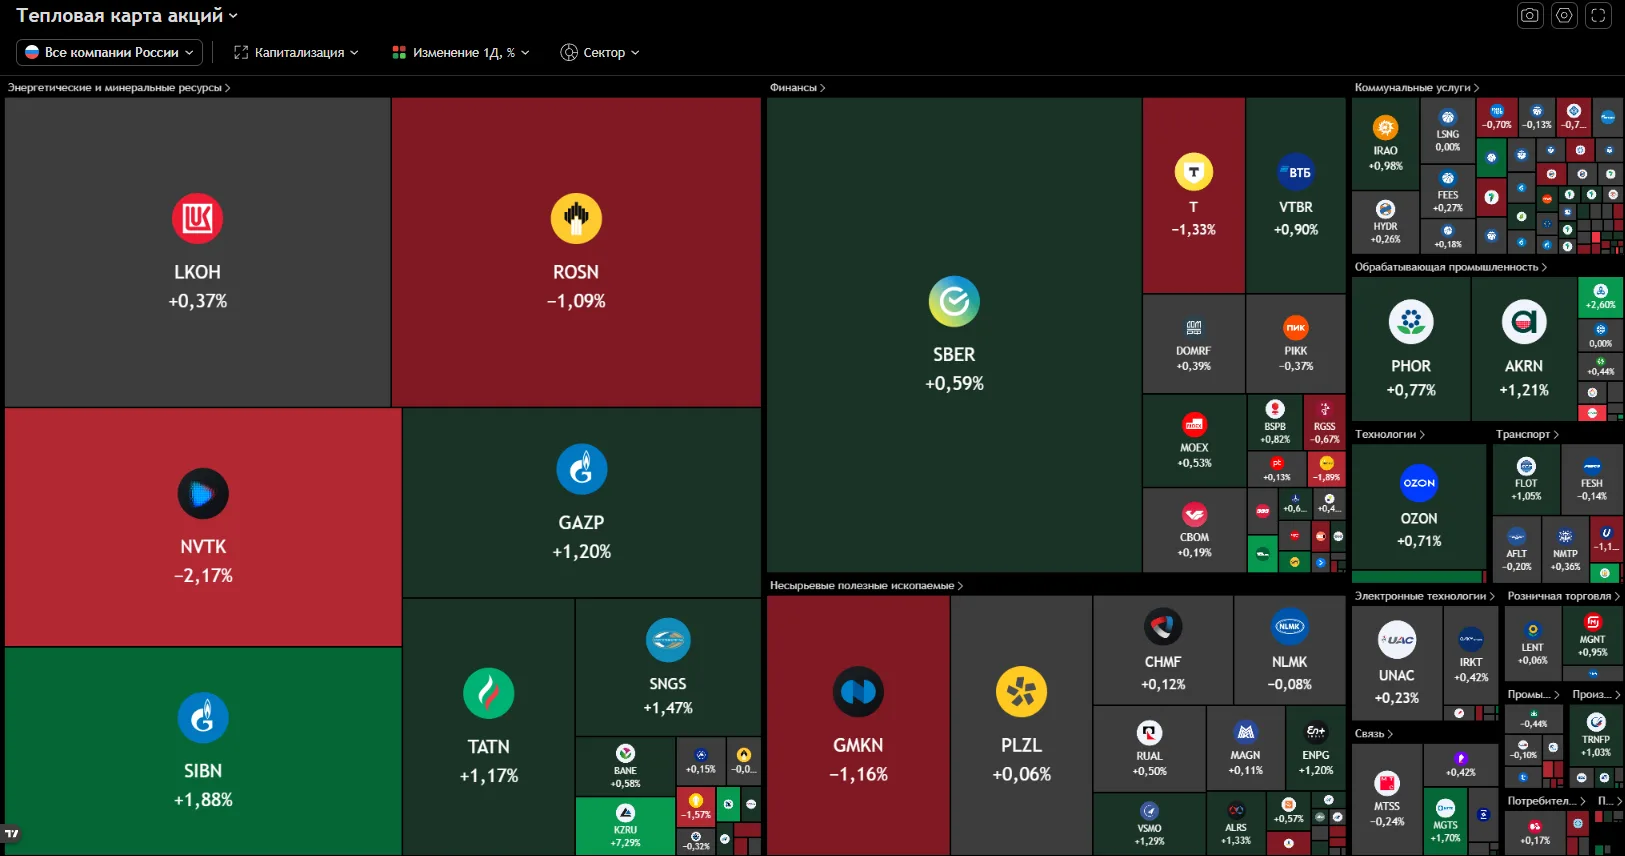Click the TATN Tatneft logo
This screenshot has height=856, width=1625.
tap(489, 693)
